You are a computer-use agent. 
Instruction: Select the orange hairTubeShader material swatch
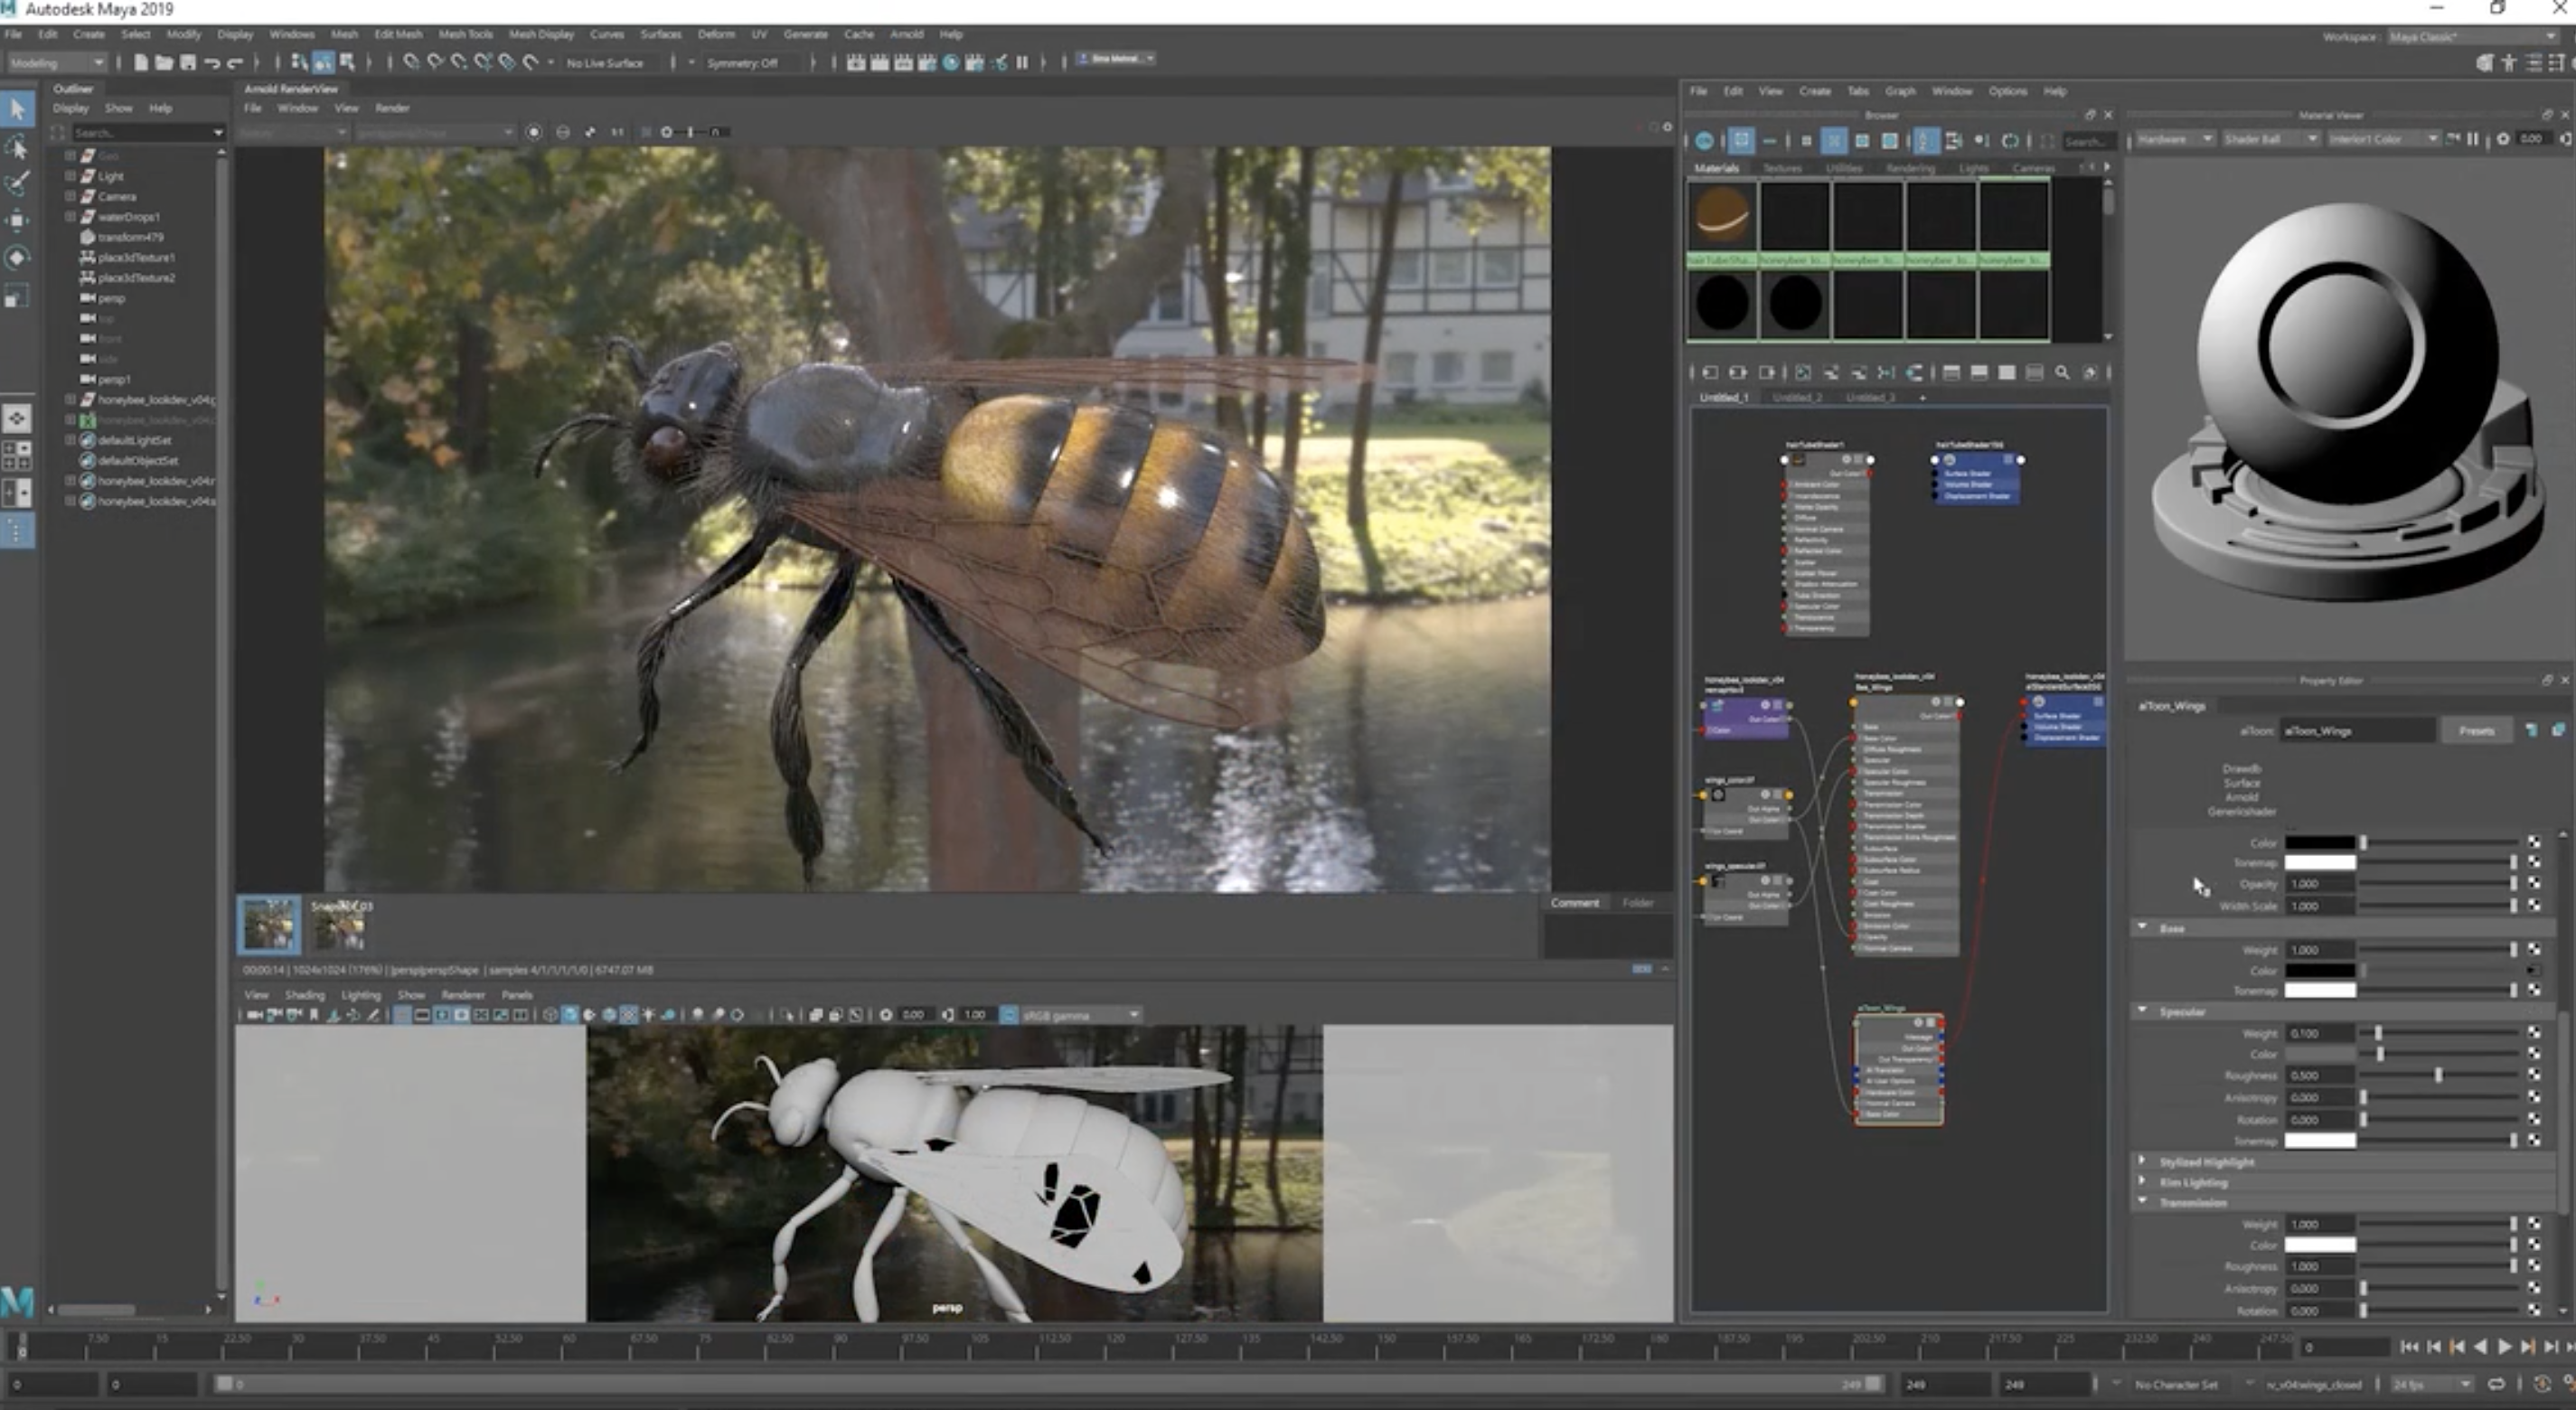coord(1722,216)
